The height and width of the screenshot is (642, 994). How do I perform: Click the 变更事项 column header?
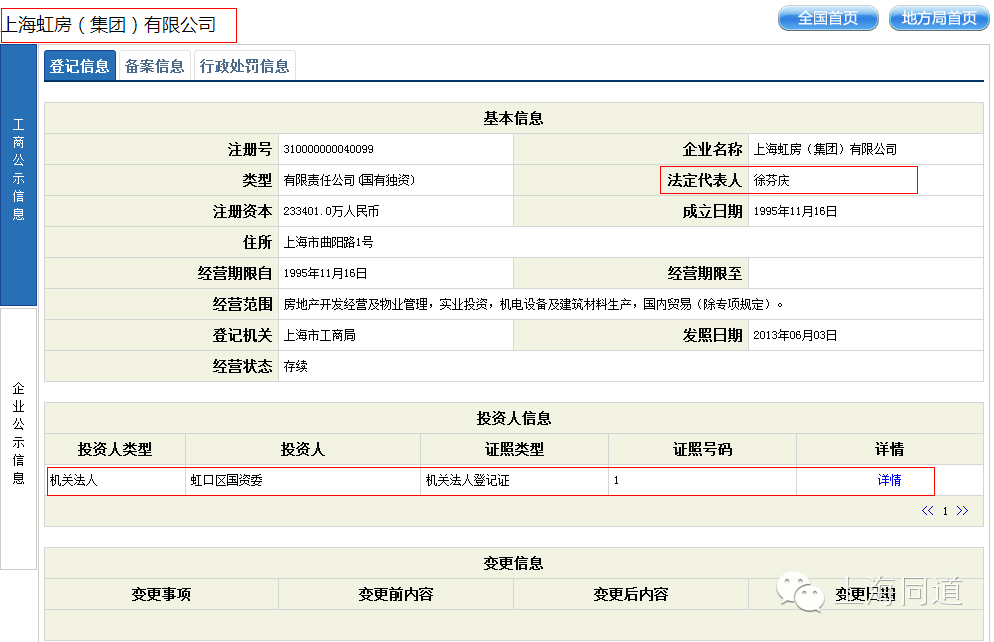point(161,594)
